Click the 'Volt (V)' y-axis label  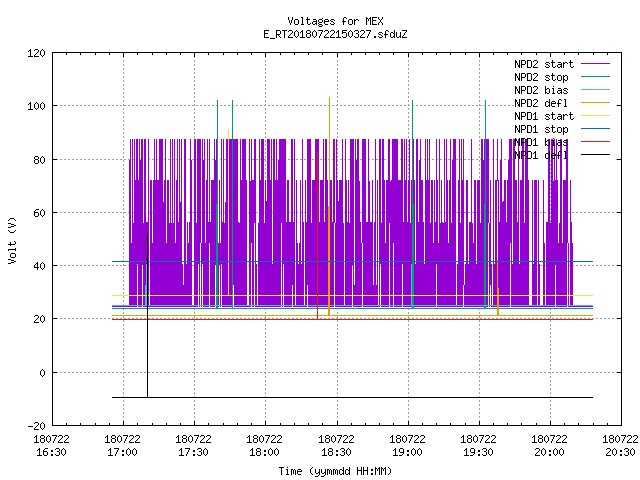click(12, 240)
